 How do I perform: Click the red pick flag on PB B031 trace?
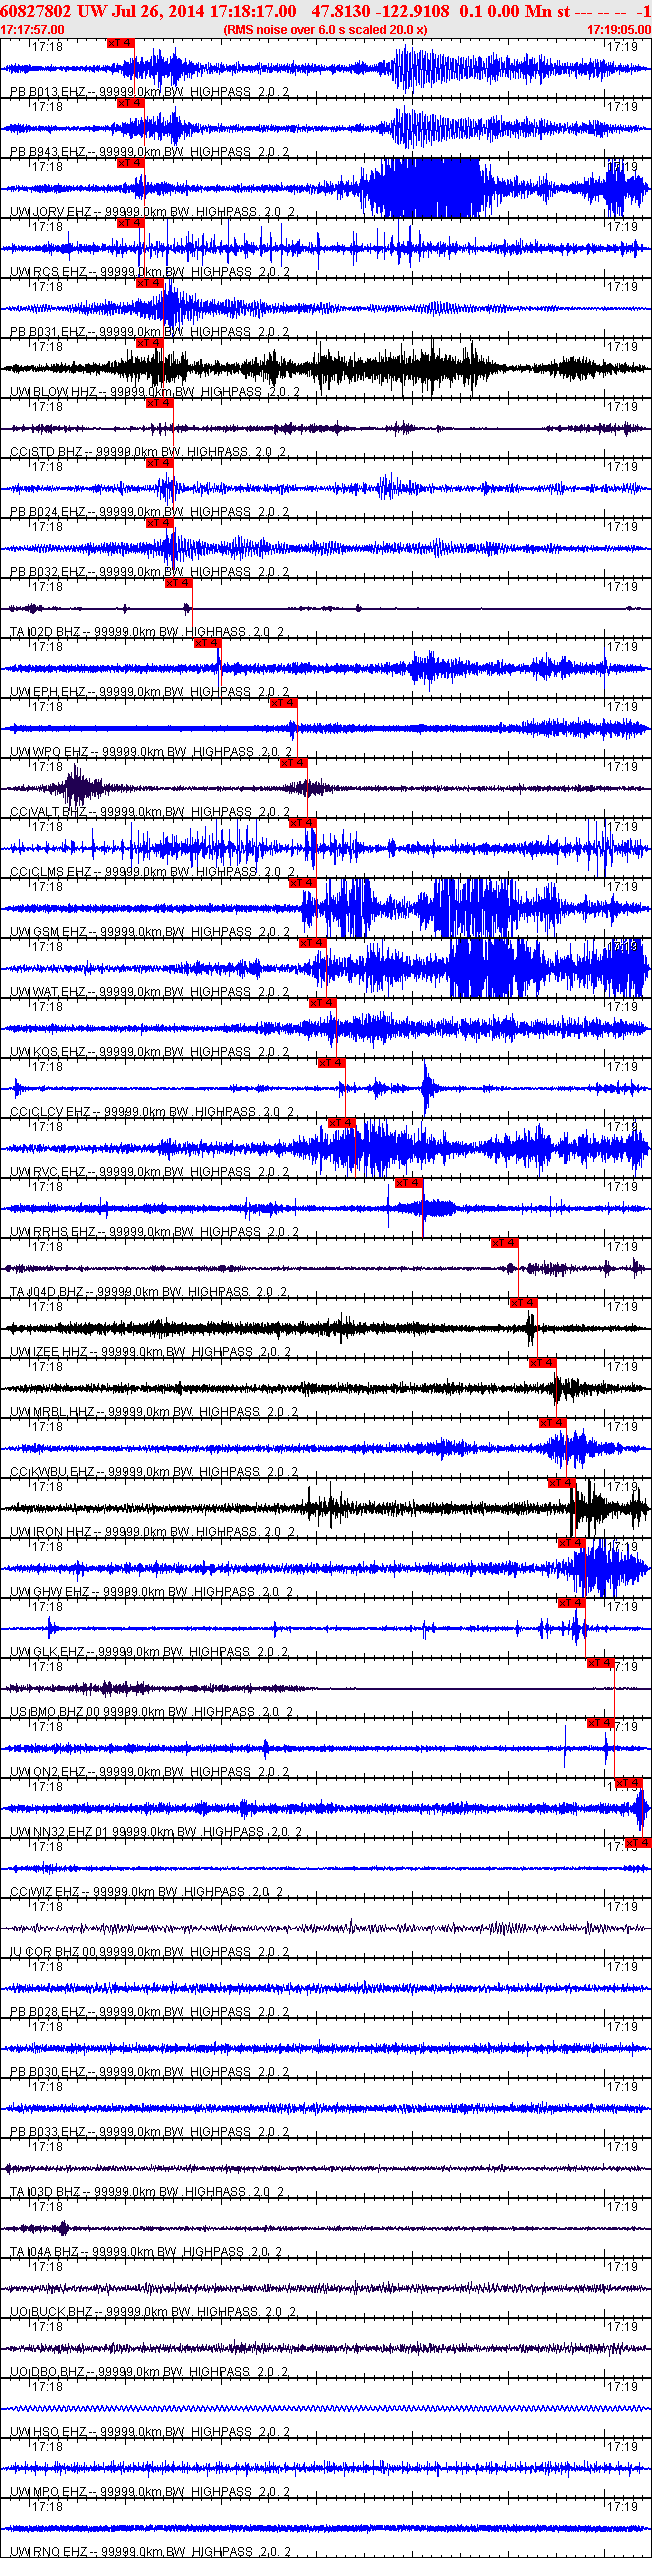pos(149,283)
